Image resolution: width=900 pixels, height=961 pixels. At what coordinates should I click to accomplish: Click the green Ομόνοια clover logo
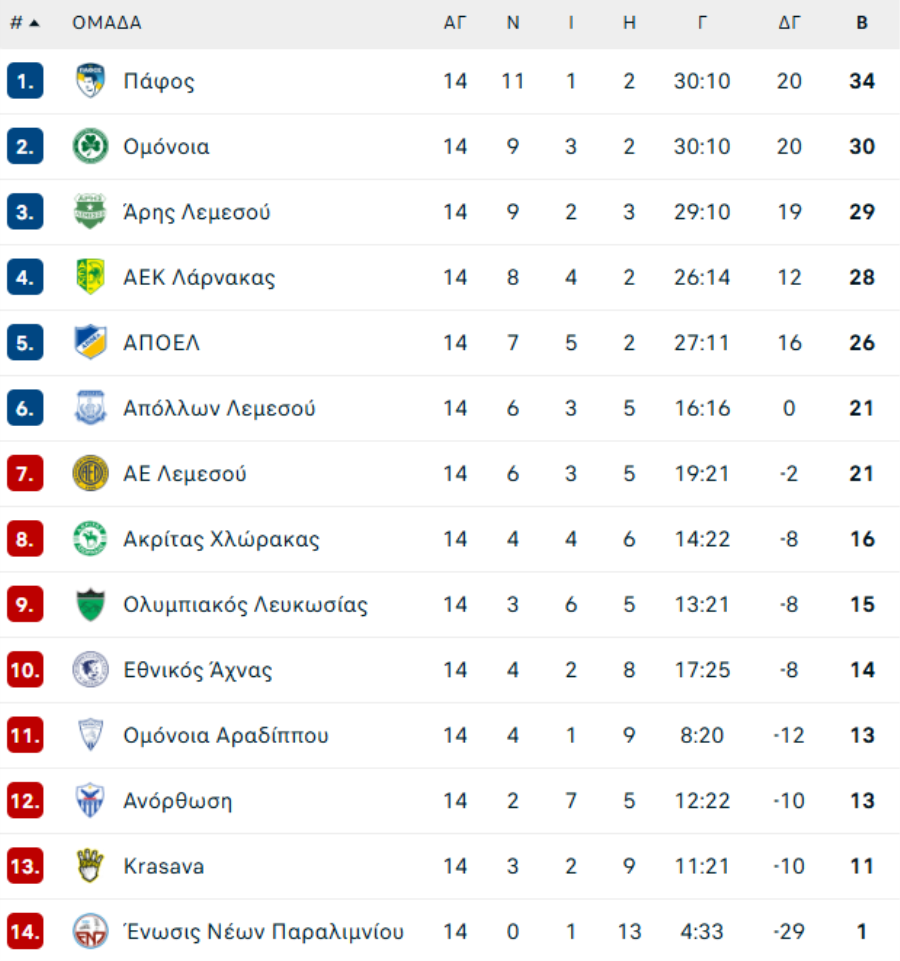[x=91, y=147]
